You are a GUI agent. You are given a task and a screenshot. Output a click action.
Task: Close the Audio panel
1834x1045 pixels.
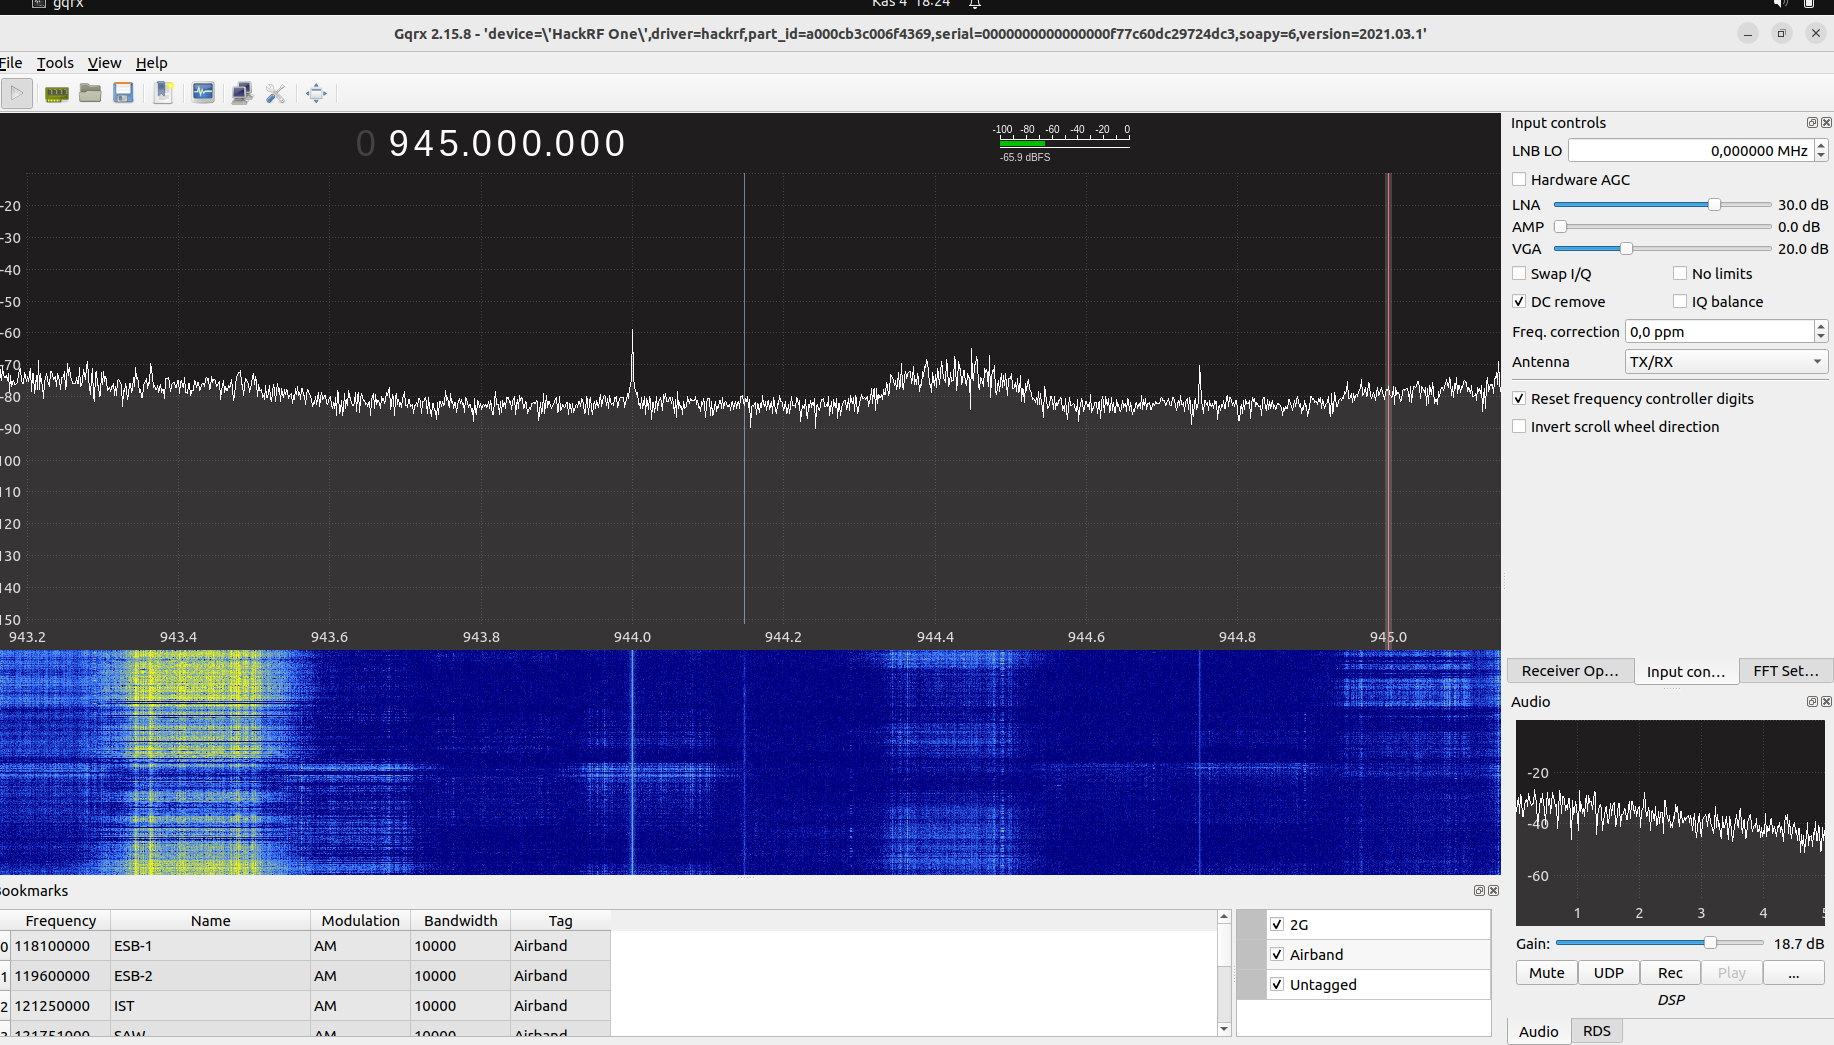click(1826, 701)
